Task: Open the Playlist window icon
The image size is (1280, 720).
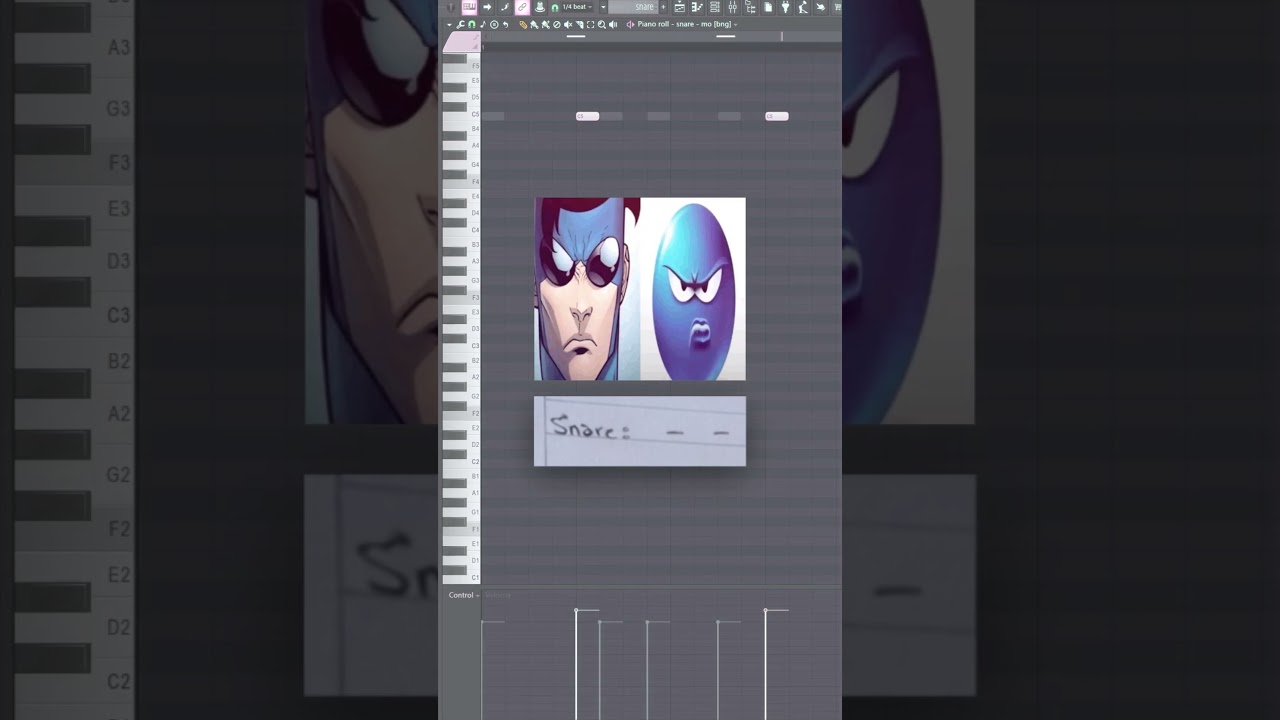Action: tap(679, 7)
